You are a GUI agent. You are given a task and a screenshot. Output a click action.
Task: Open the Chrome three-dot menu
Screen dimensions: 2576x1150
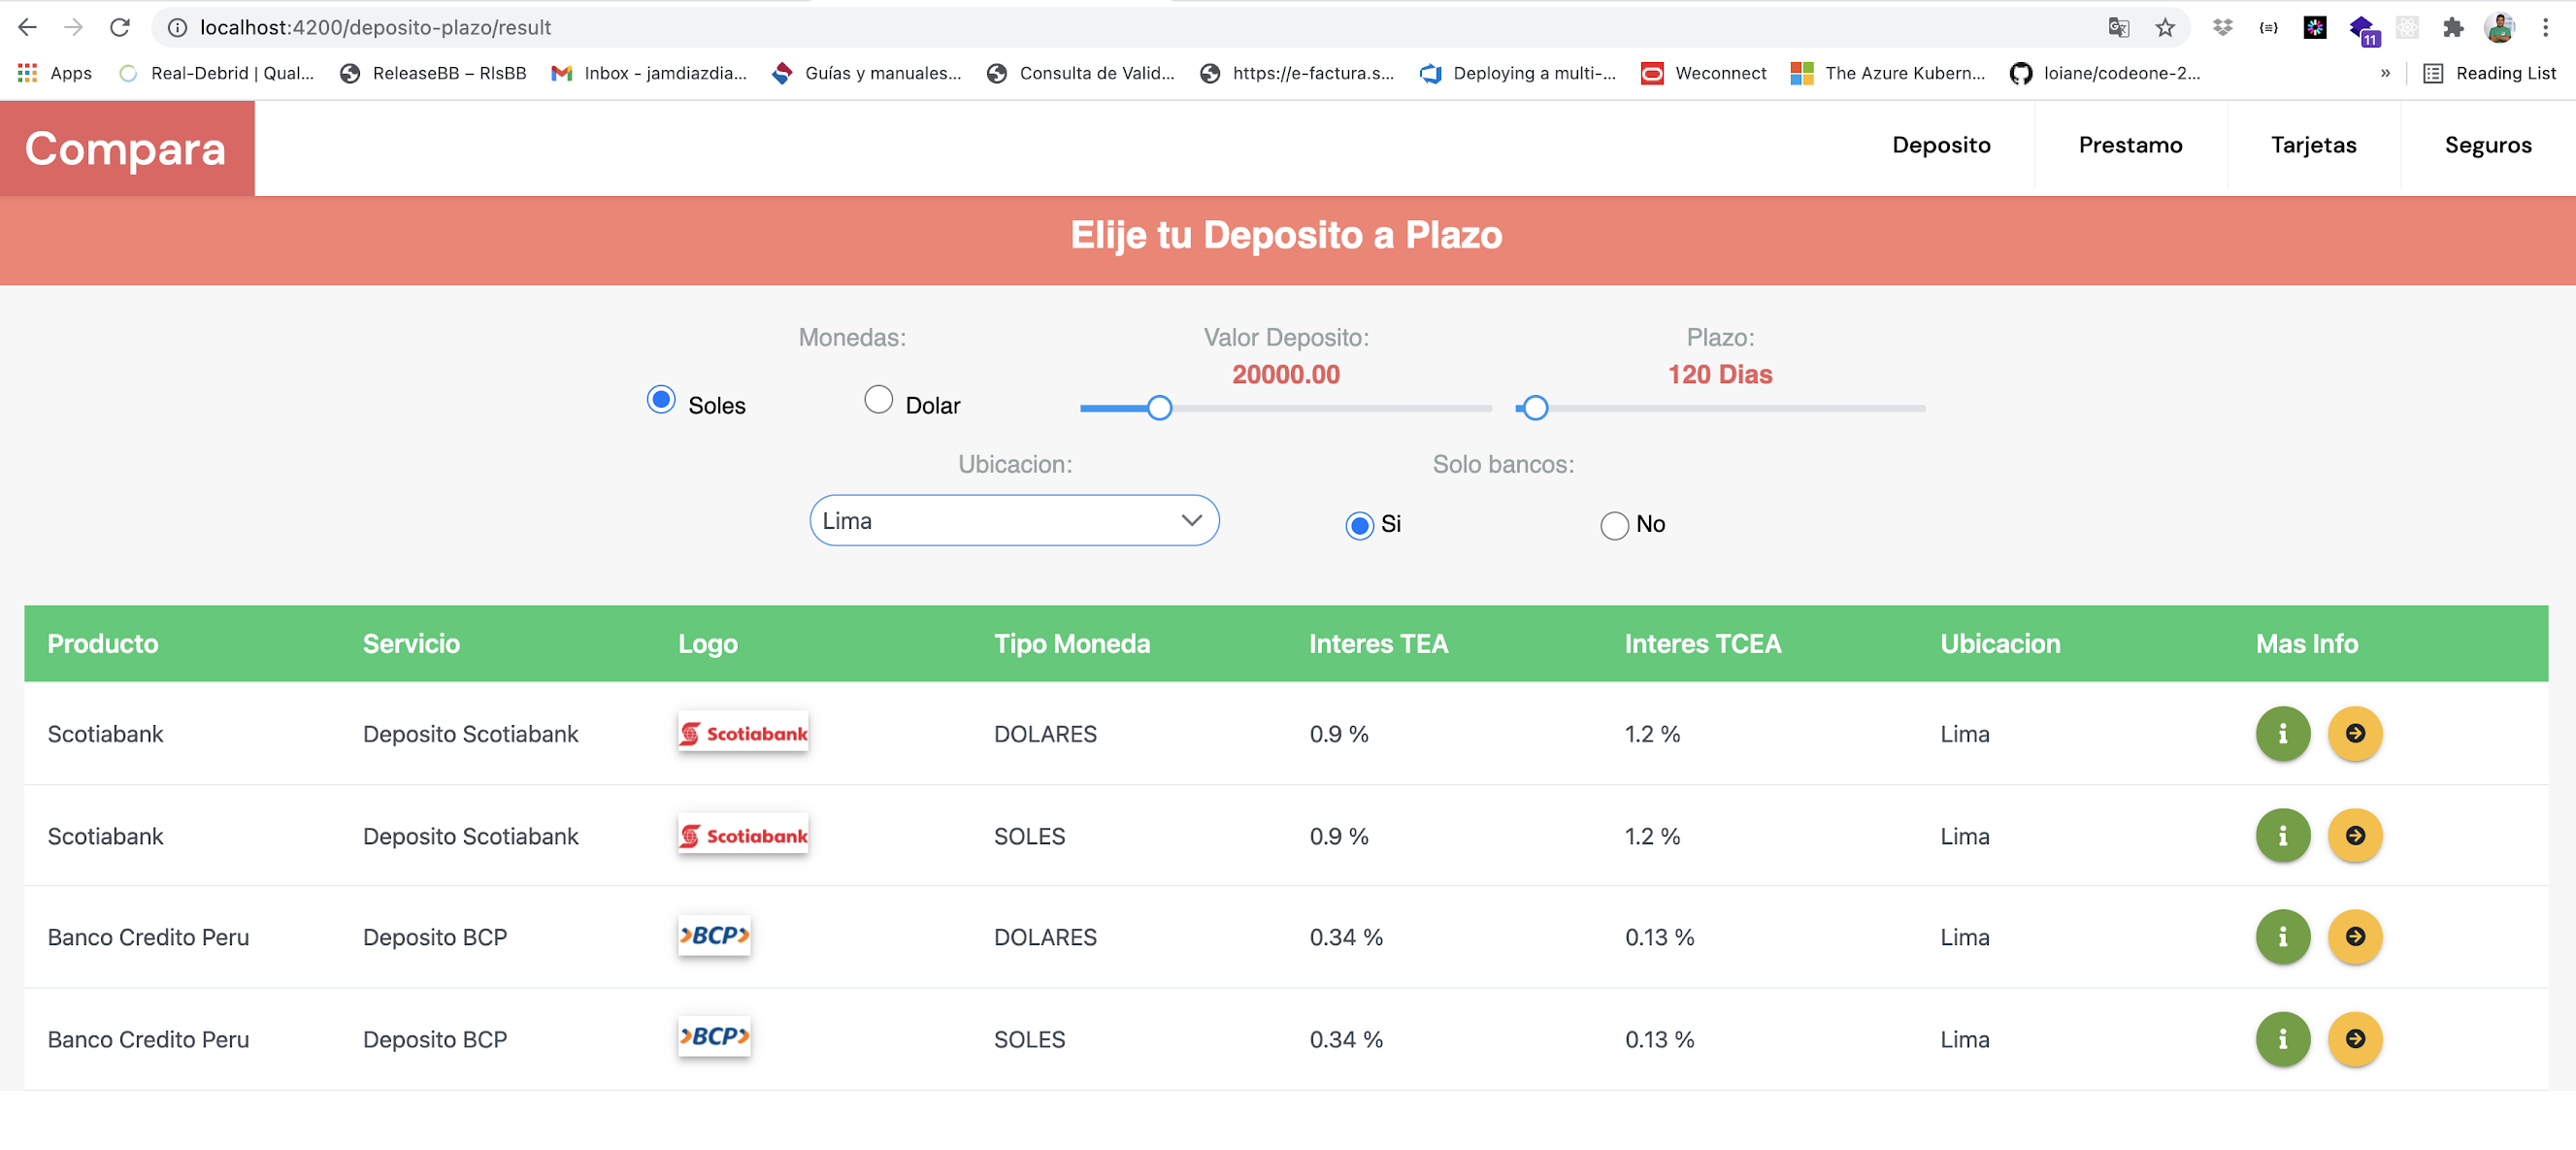pos(2545,27)
